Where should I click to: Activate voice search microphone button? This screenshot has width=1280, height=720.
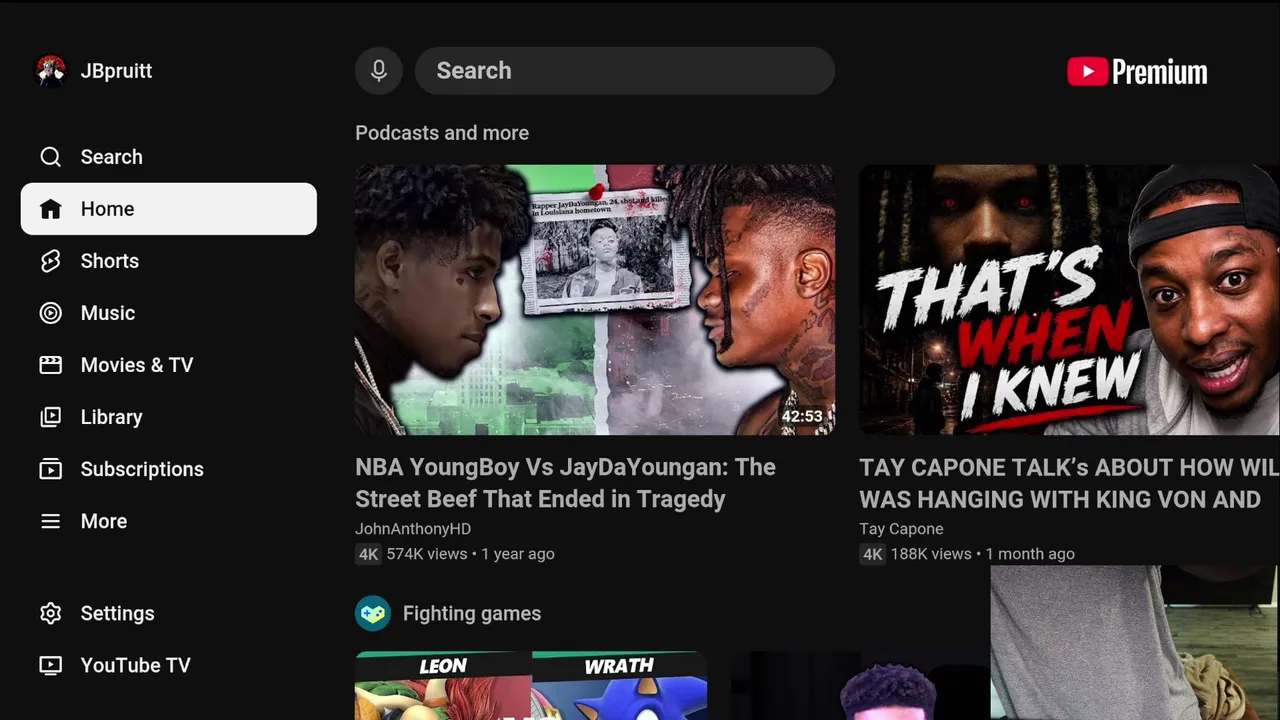(379, 71)
